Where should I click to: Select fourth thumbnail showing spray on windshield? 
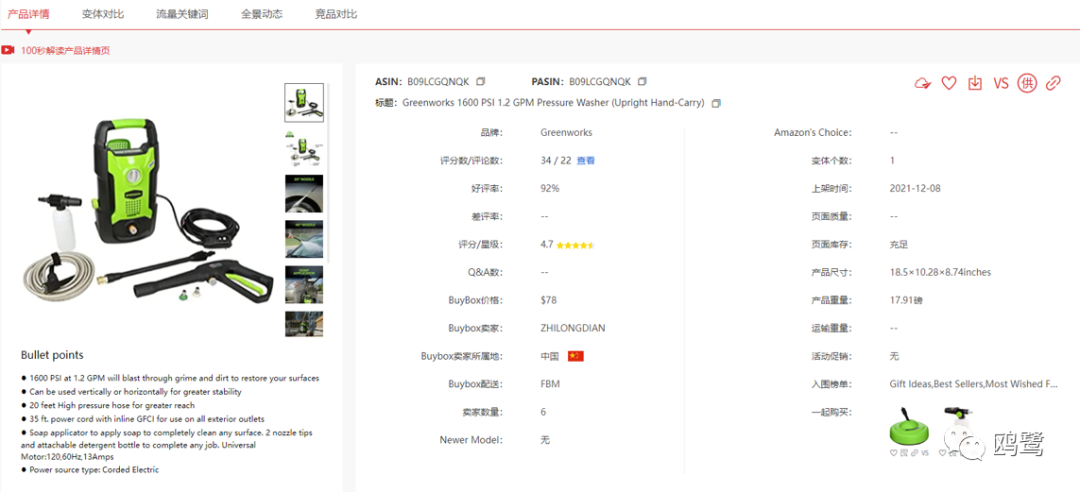[x=304, y=239]
